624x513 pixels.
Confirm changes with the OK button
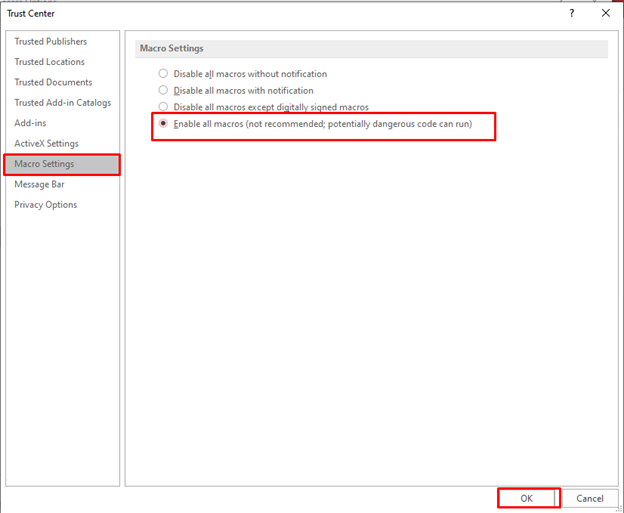(x=527, y=498)
